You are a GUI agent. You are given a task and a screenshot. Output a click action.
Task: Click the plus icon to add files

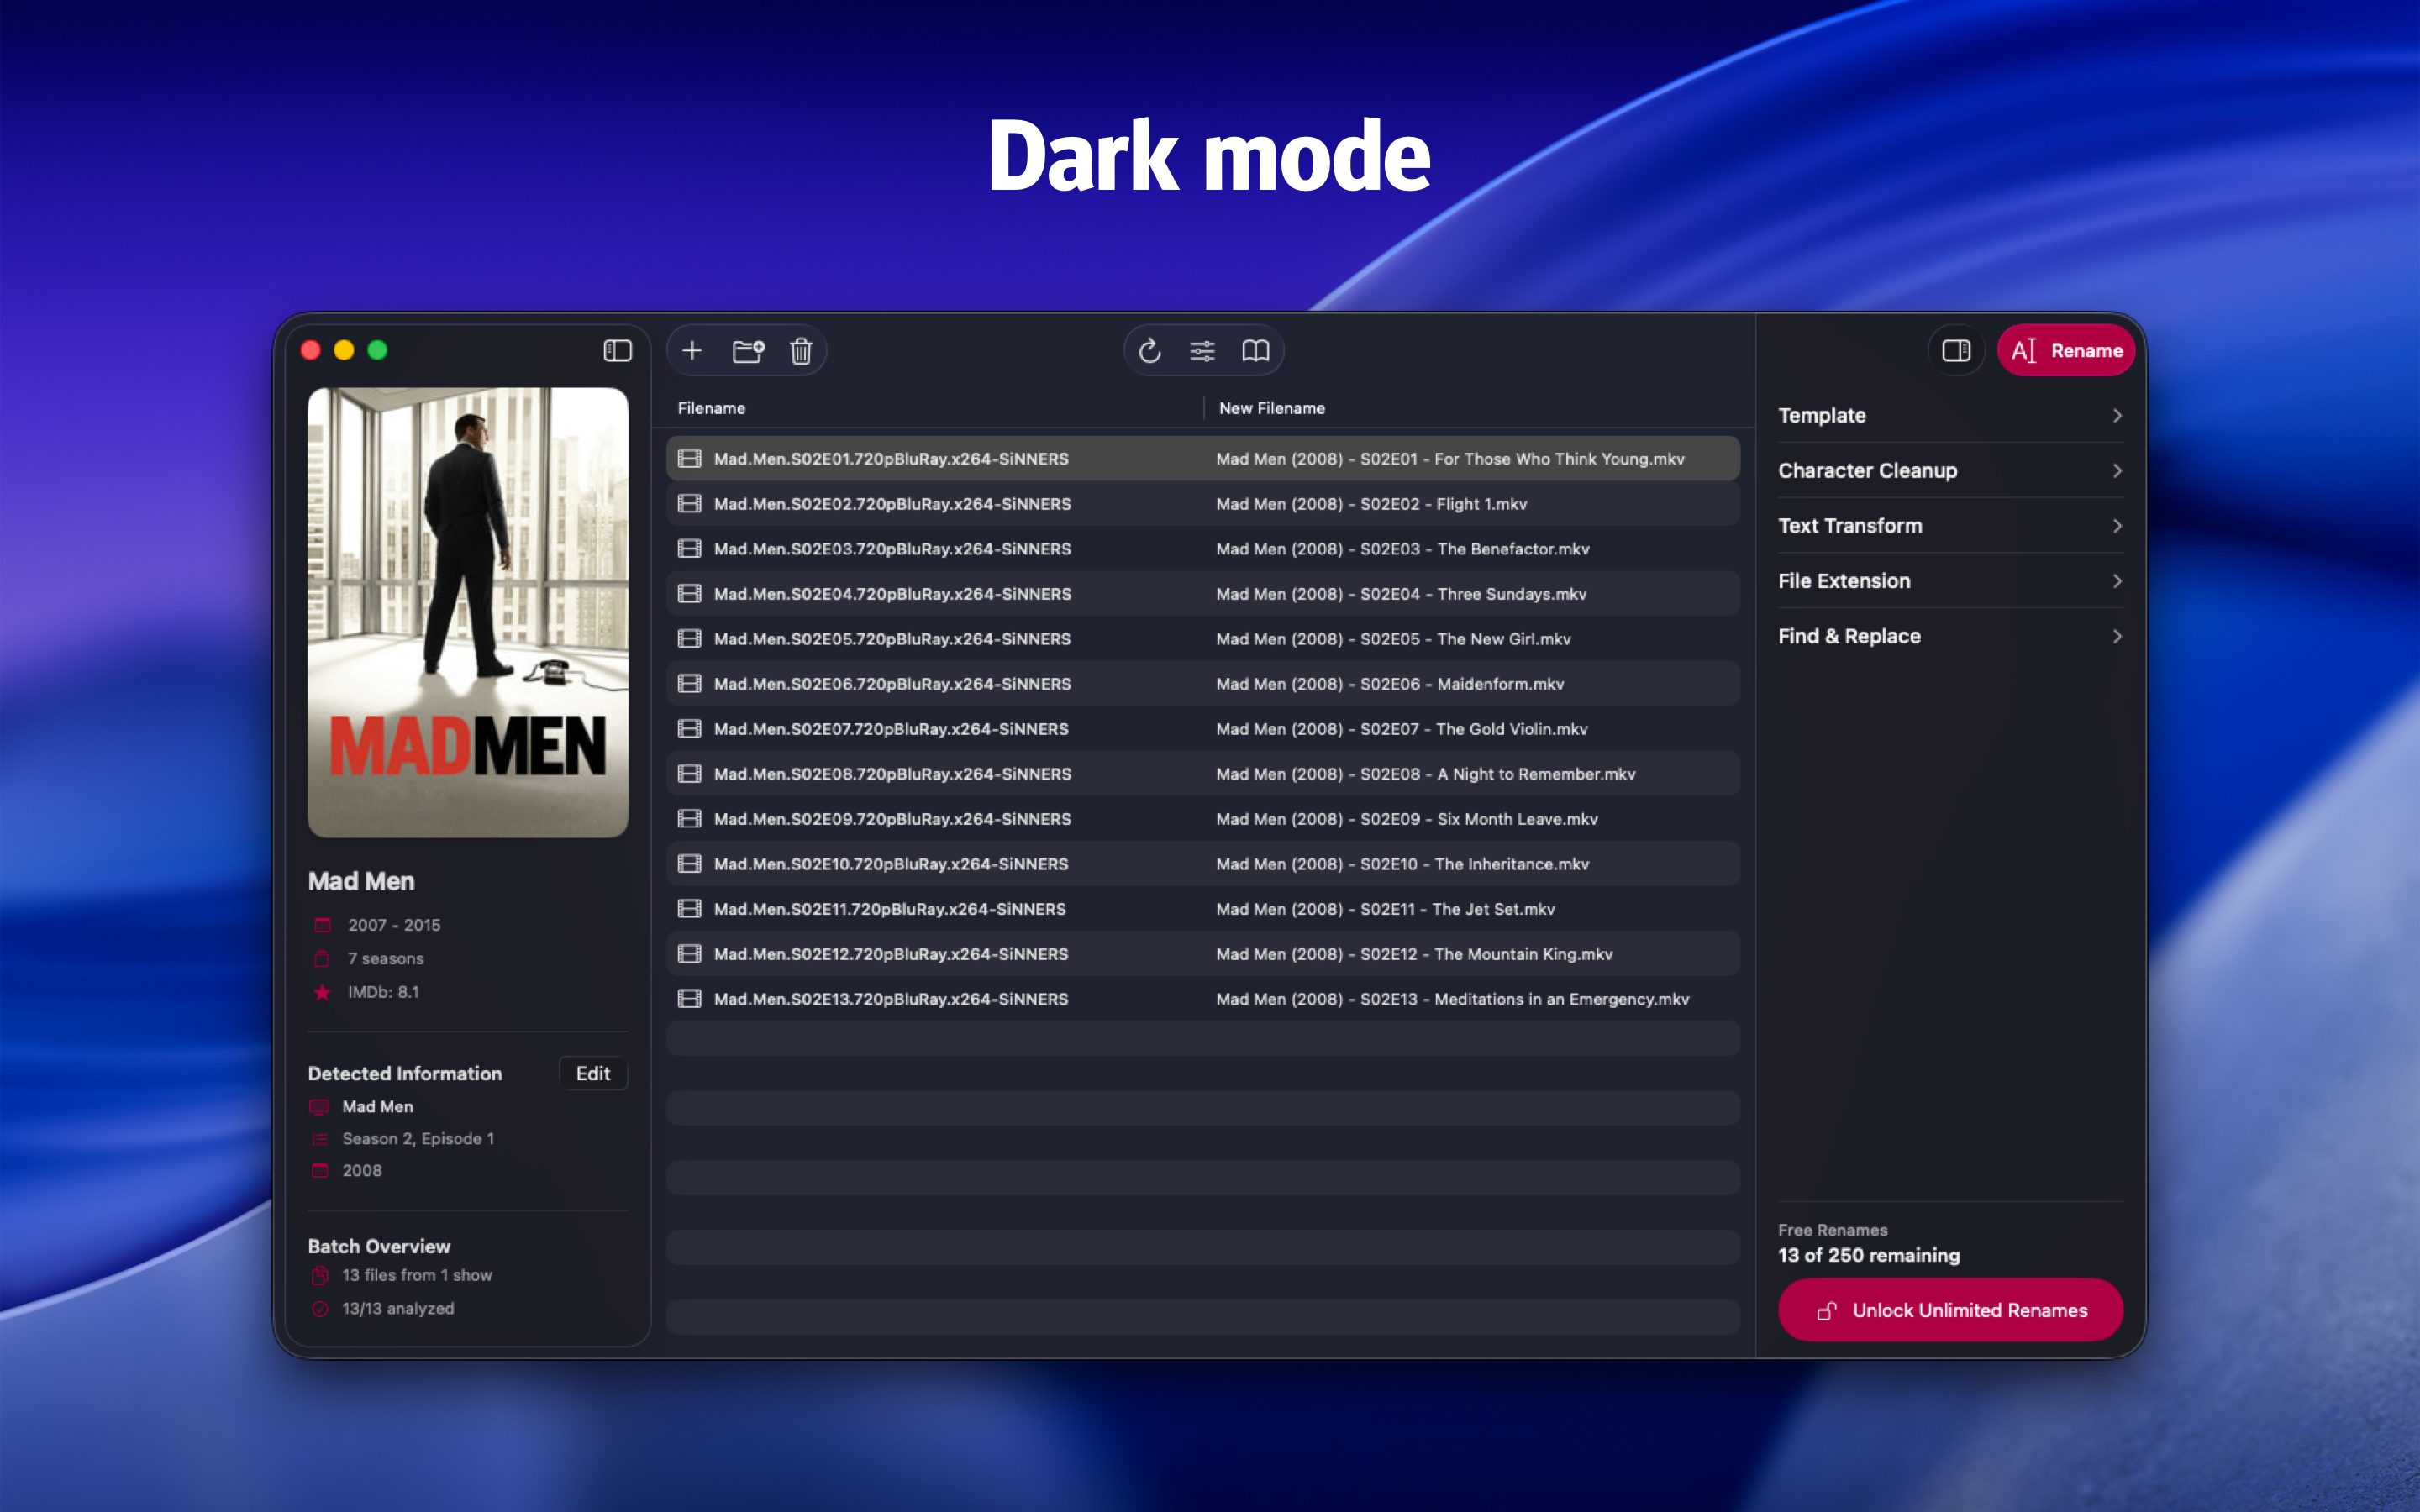point(691,350)
